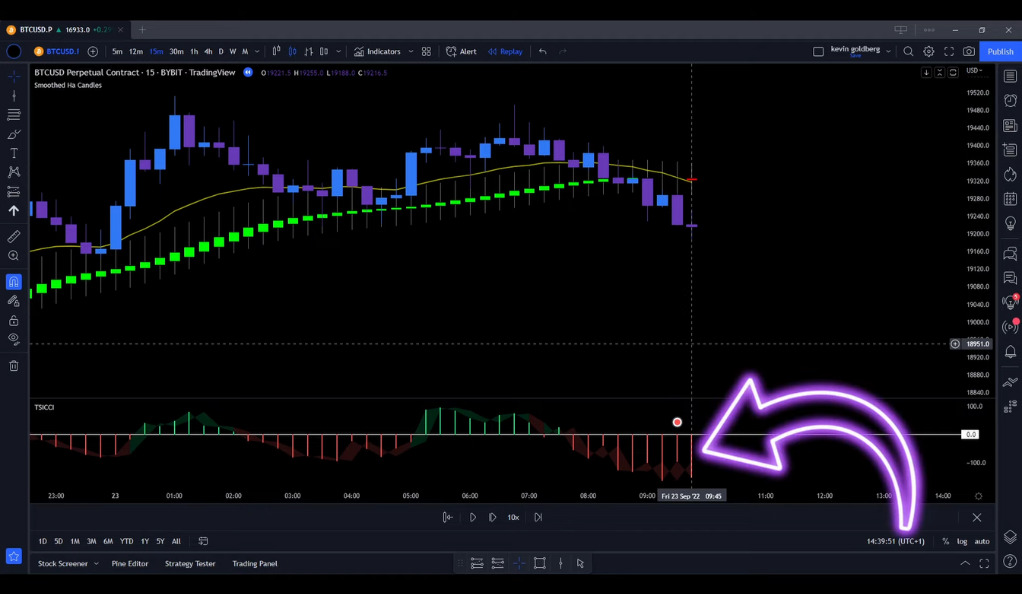Open the Indicators menu

pyautogui.click(x=377, y=51)
